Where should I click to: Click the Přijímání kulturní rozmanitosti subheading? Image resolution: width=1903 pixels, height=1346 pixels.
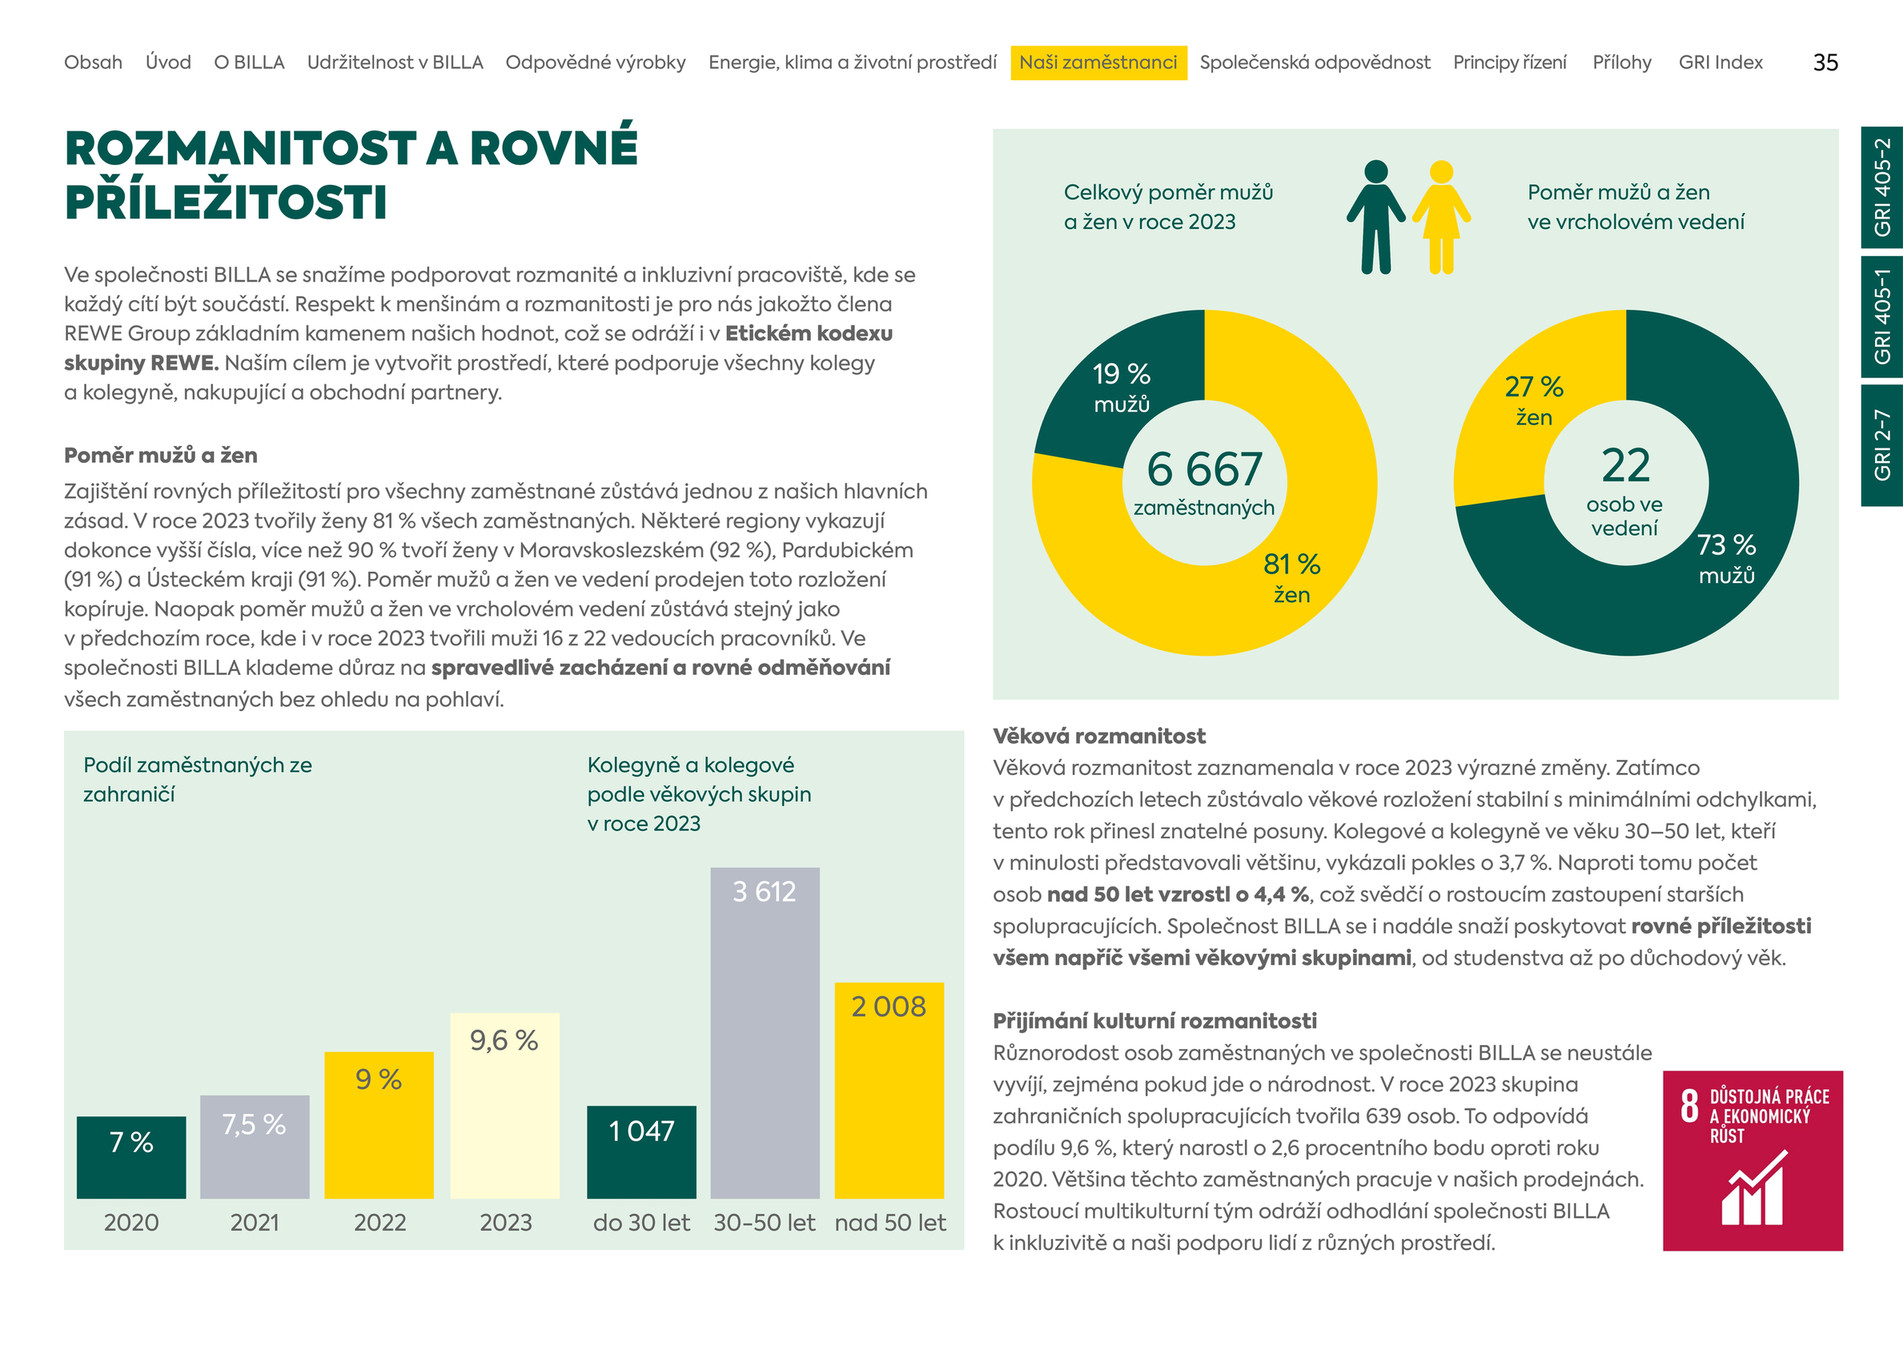1155,1021
